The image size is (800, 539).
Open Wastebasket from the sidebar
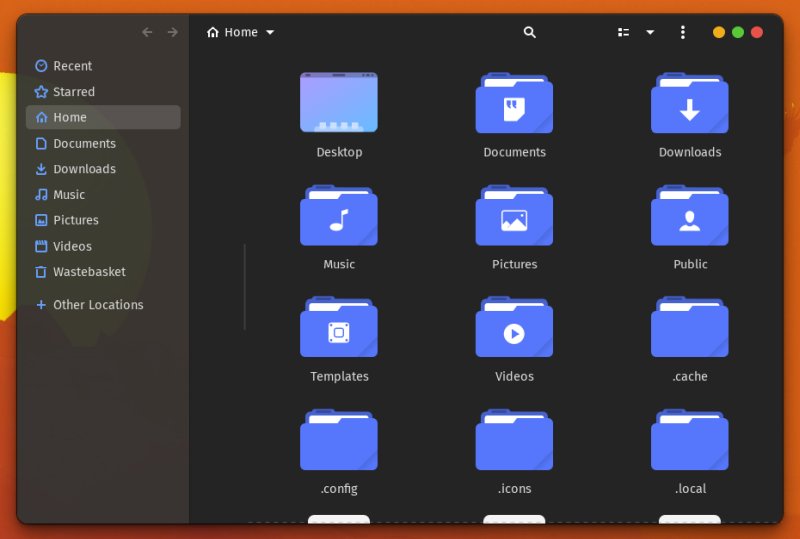88,272
